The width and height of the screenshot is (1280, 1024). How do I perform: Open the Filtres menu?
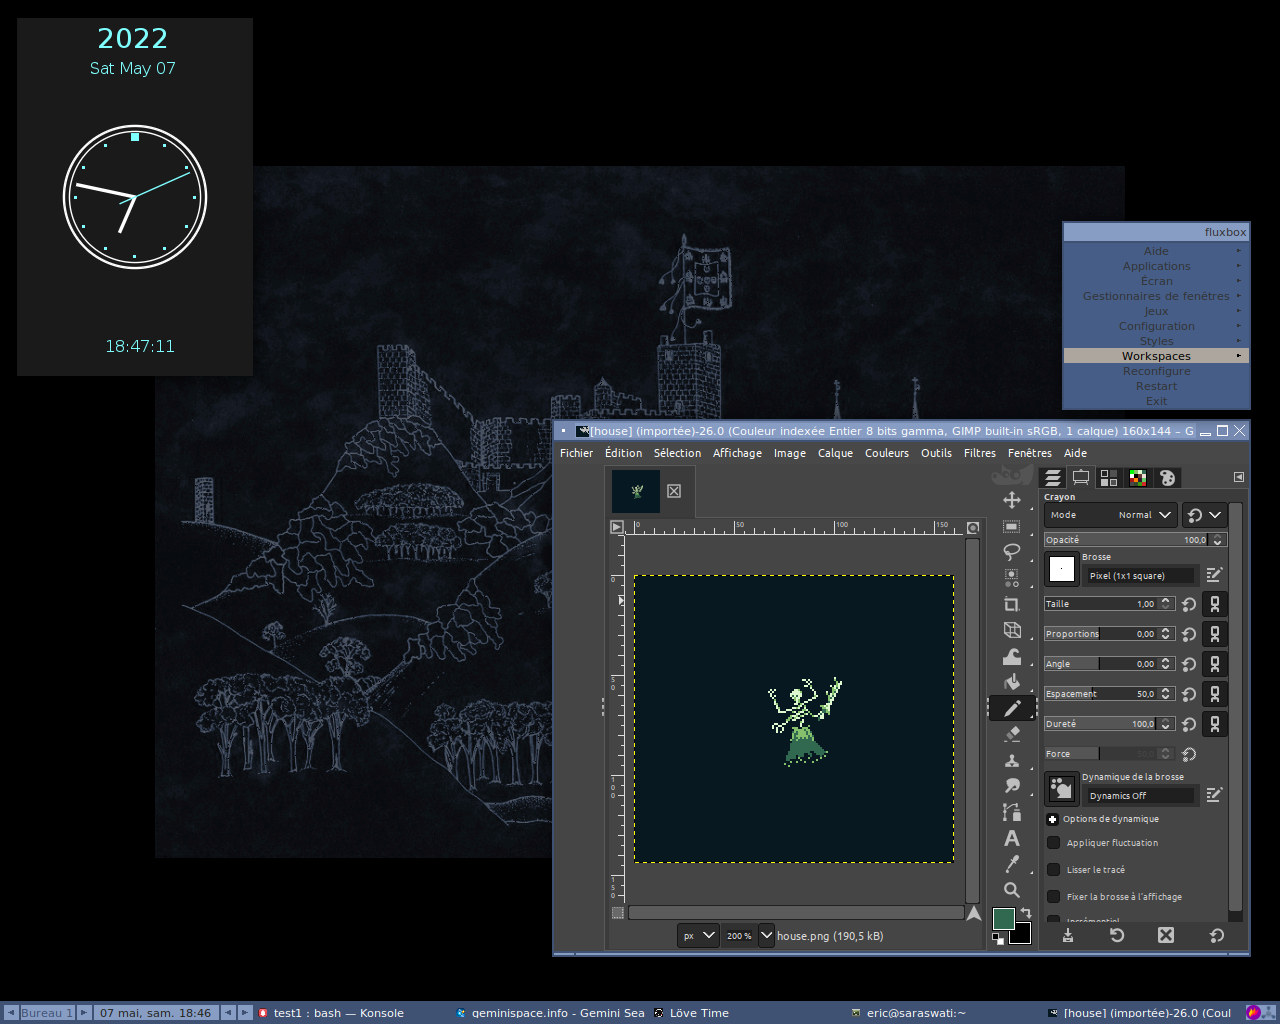979,453
